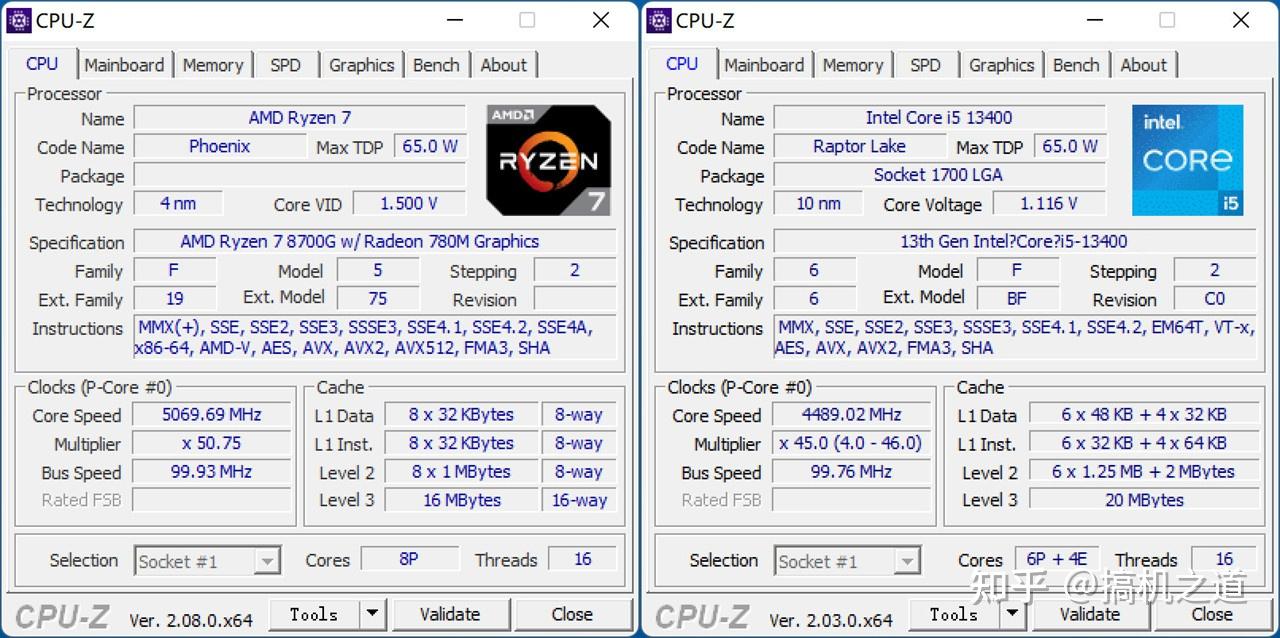
Task: Click the AMD logo above the Ryzen badge
Action: pyautogui.click(x=512, y=115)
